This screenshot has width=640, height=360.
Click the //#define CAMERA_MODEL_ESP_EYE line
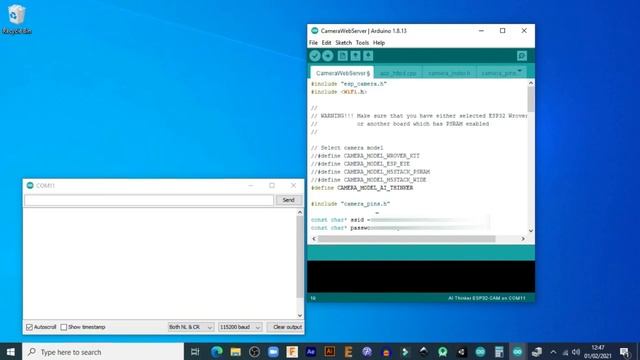tap(360, 164)
